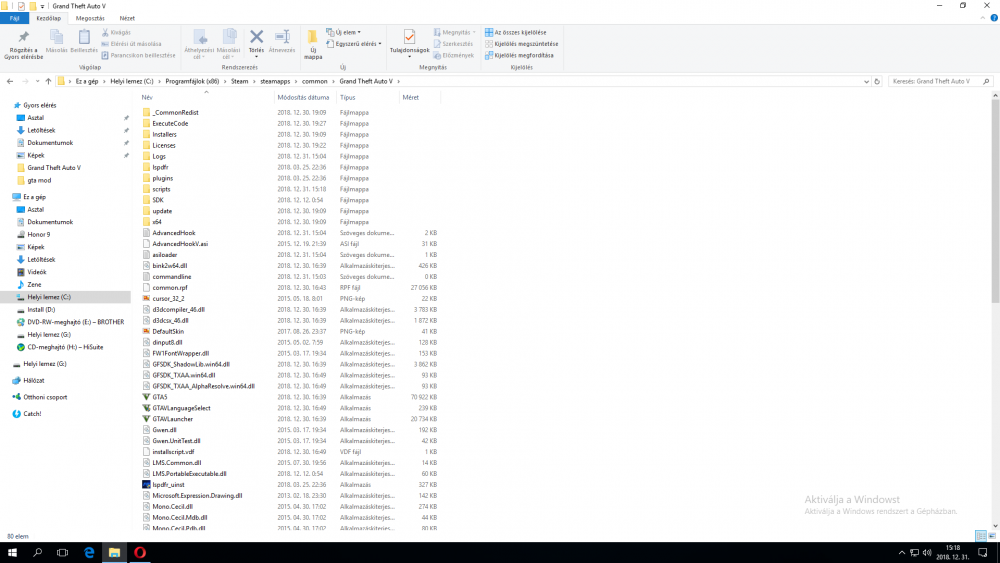This screenshot has width=1000, height=563.
Task: Open the address bar history dropdown
Action: (866, 82)
